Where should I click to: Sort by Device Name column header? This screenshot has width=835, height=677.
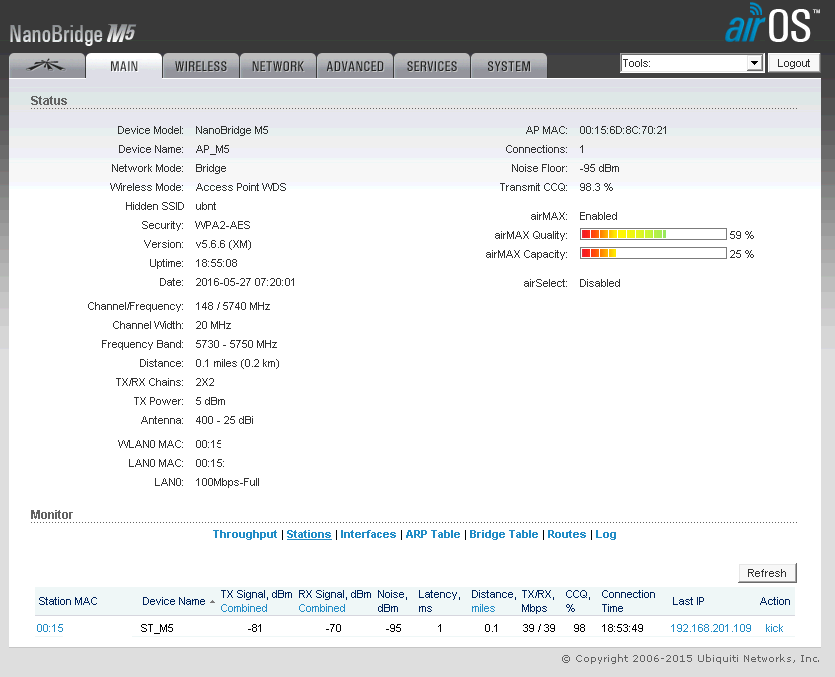(174, 601)
